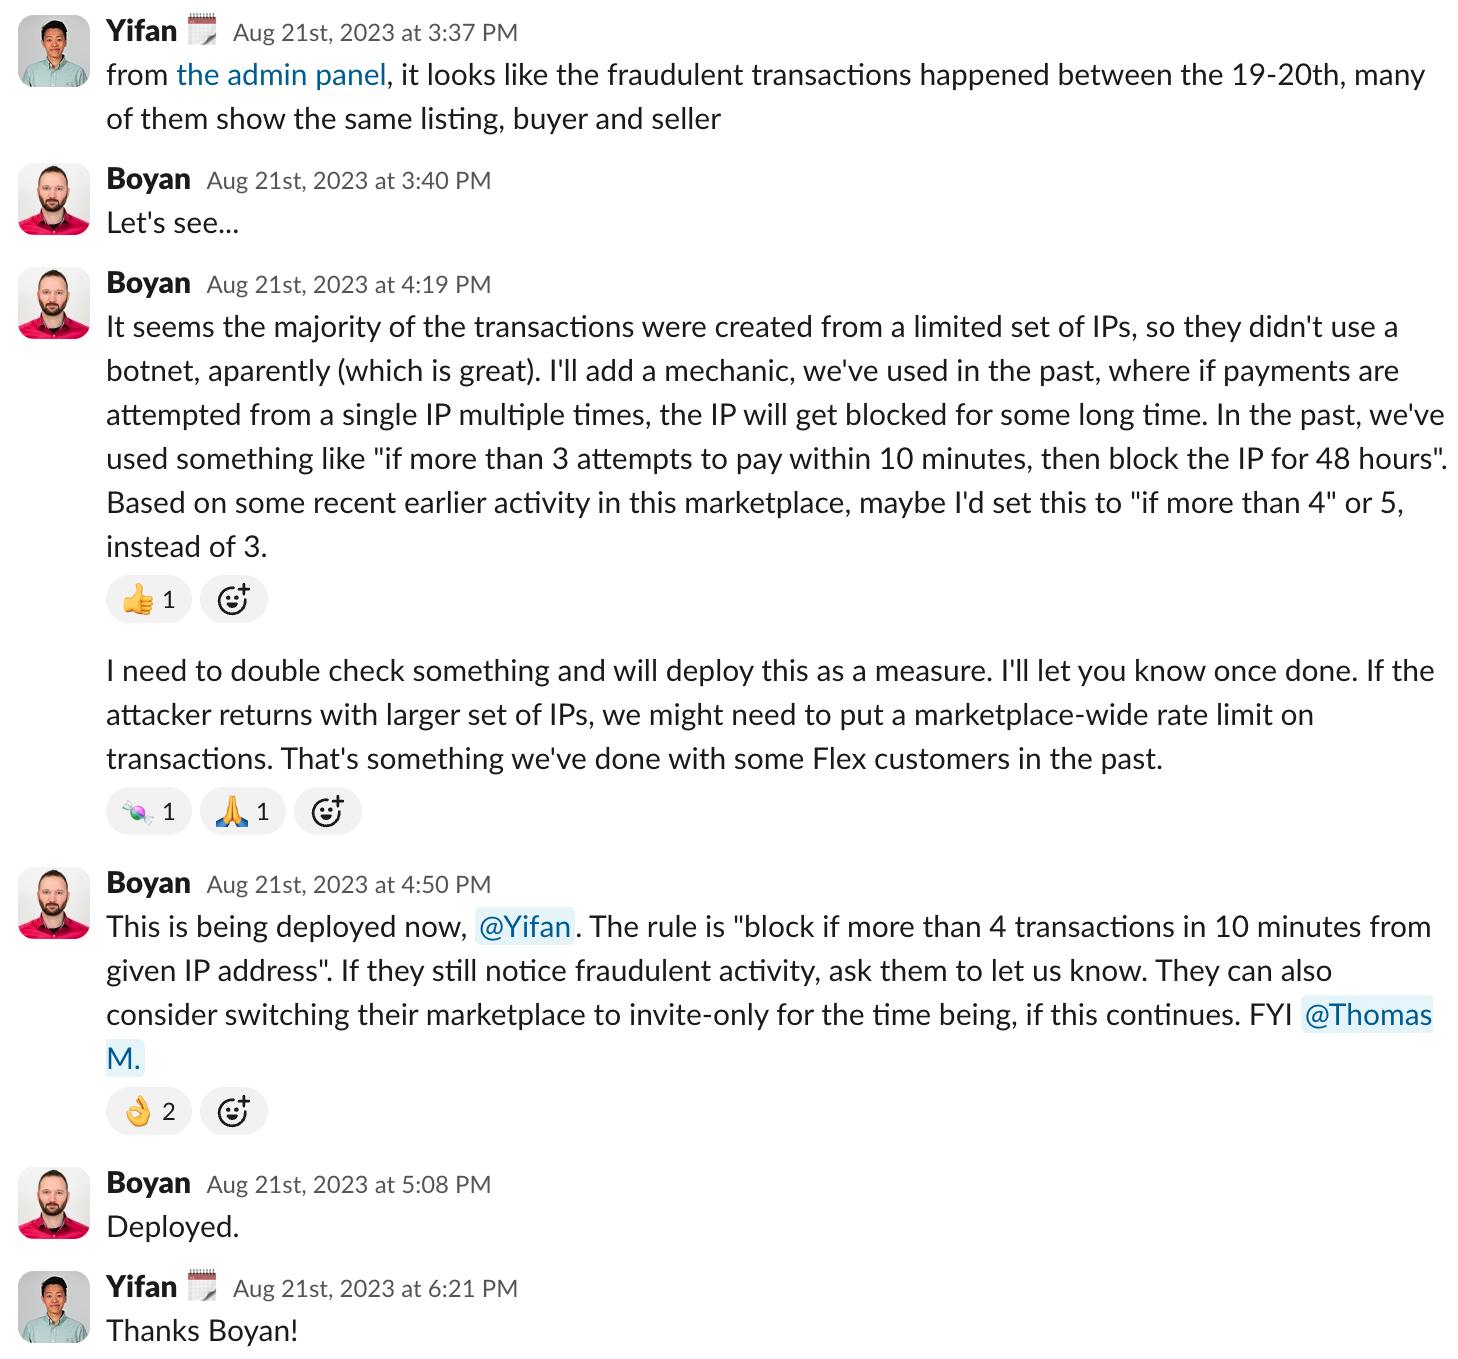The width and height of the screenshot is (1458, 1359).
Task: Add a reaction to Boyan's 4:19 PM message
Action: pyautogui.click(x=234, y=598)
